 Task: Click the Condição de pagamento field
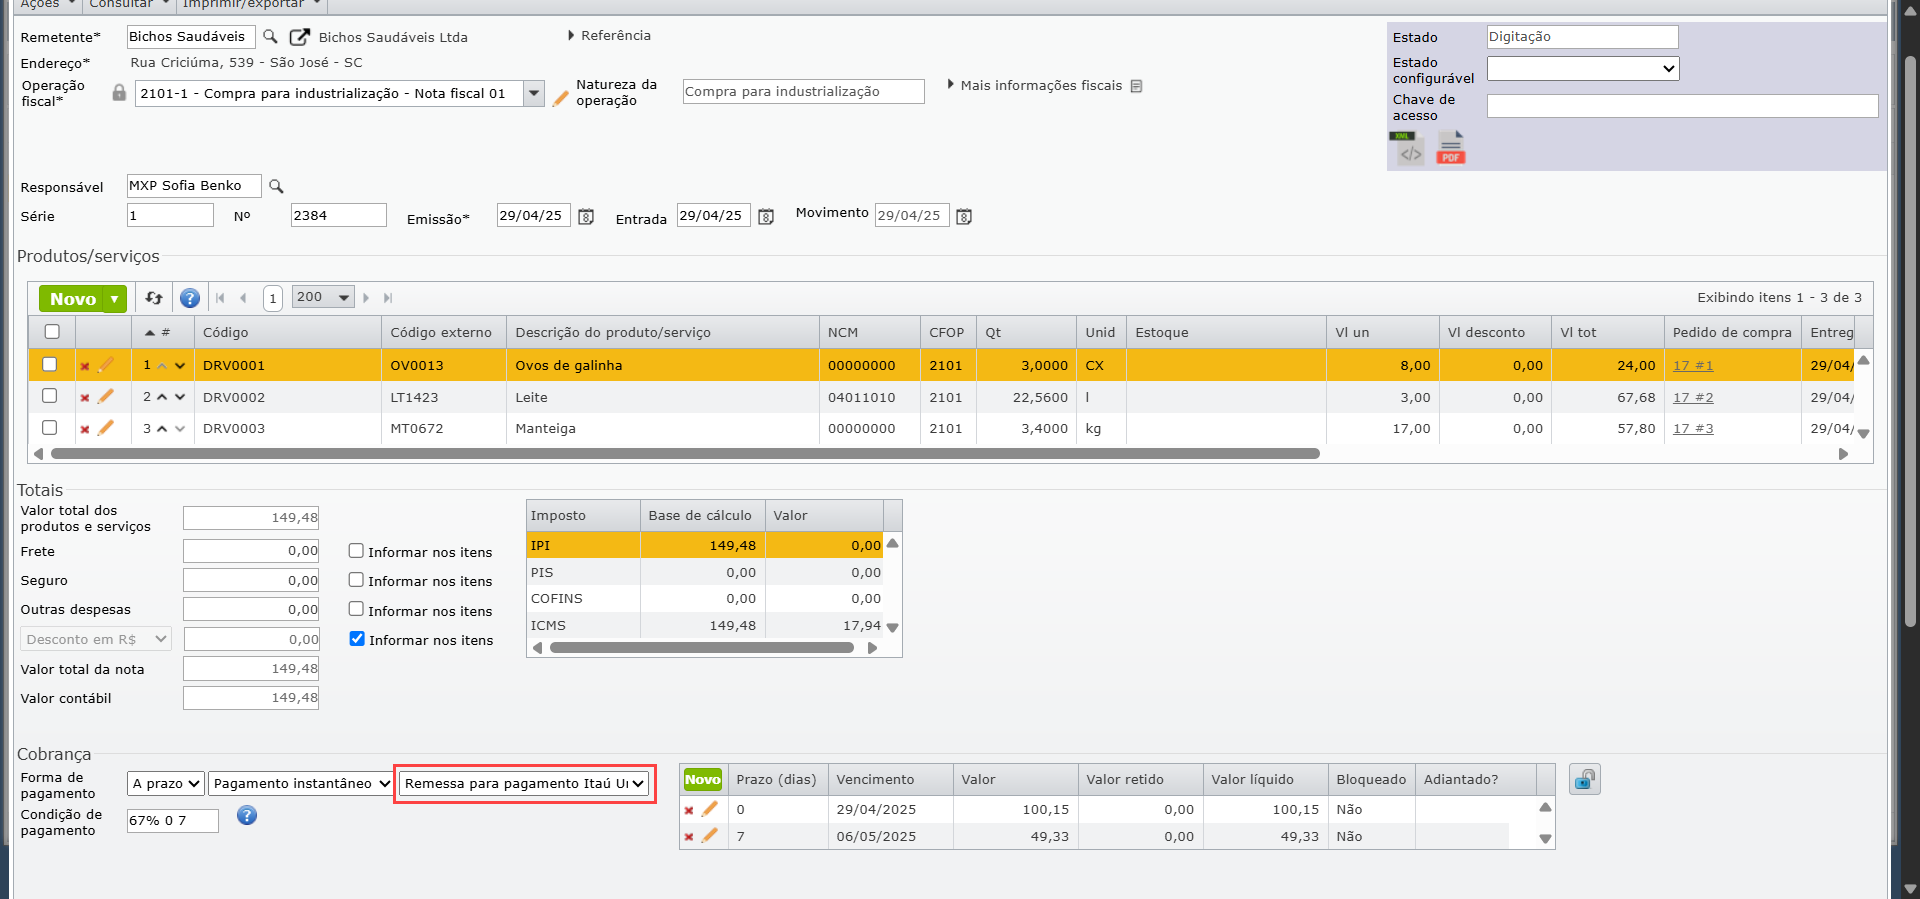click(x=172, y=821)
